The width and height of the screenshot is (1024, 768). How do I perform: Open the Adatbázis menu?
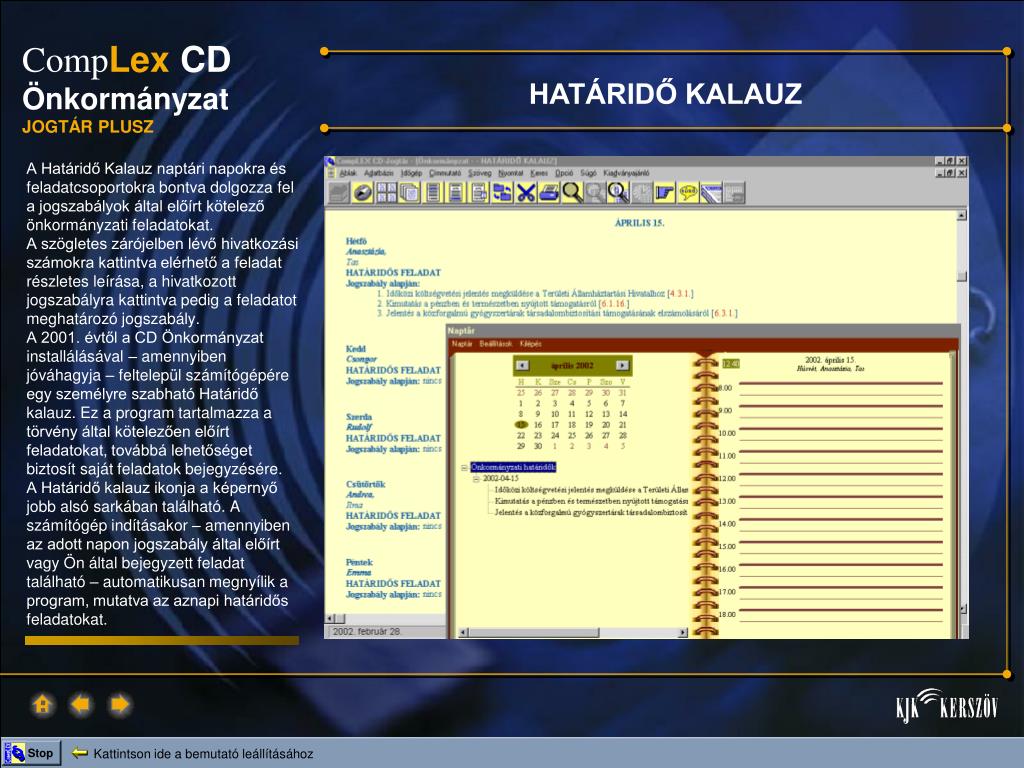pyautogui.click(x=379, y=173)
